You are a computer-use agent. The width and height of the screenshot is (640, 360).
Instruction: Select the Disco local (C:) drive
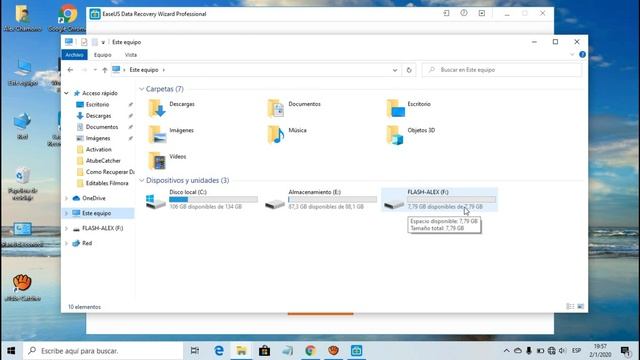[x=201, y=199]
